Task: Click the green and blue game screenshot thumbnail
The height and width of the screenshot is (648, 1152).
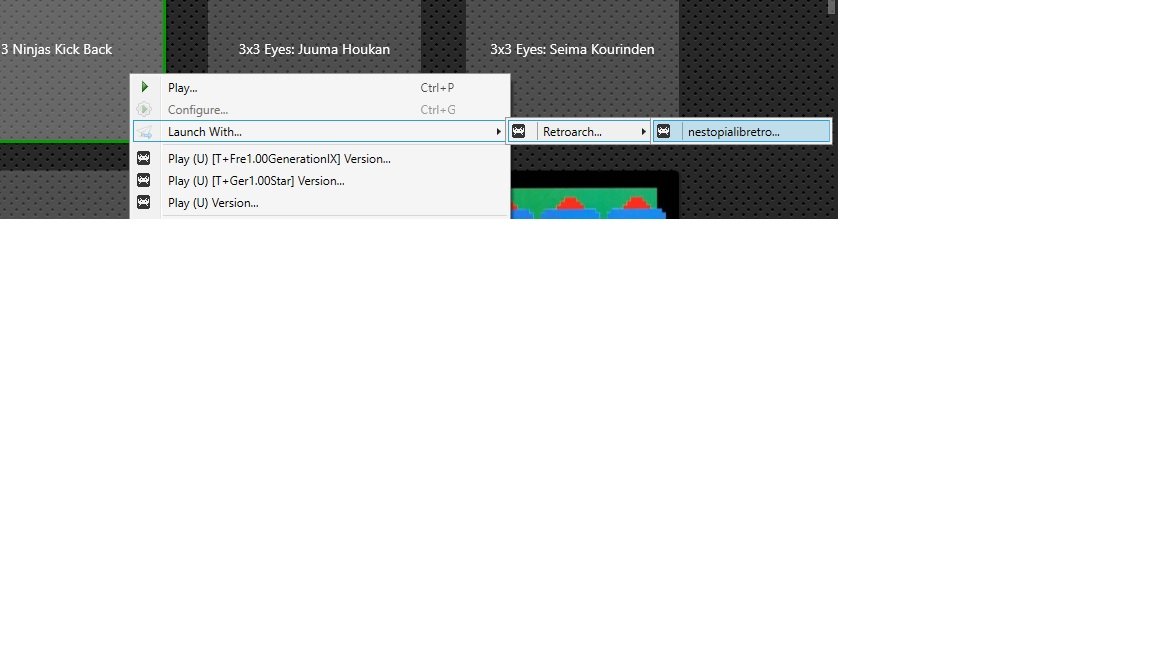Action: [594, 195]
